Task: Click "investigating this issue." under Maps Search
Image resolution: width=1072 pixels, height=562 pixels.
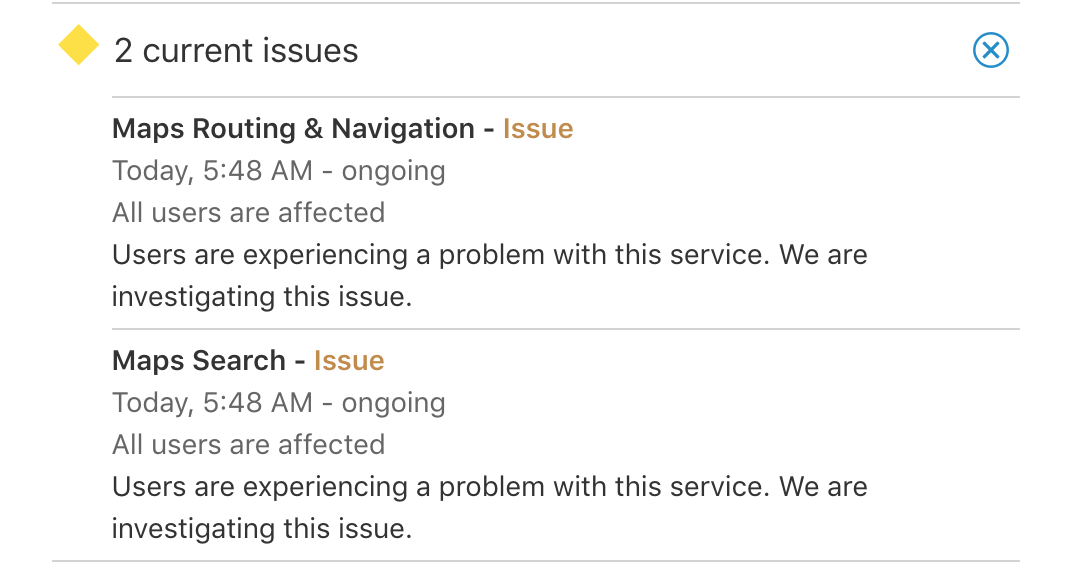Action: click(x=262, y=528)
